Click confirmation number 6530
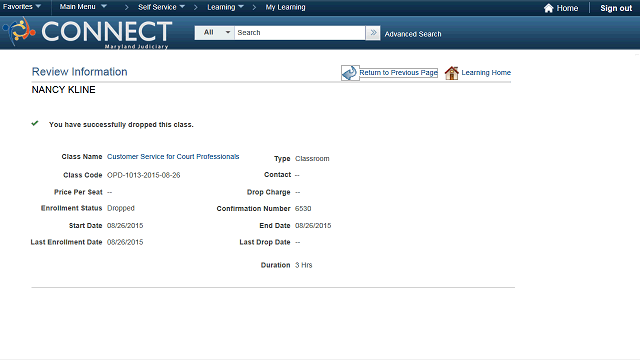The image size is (640, 360). 303,209
